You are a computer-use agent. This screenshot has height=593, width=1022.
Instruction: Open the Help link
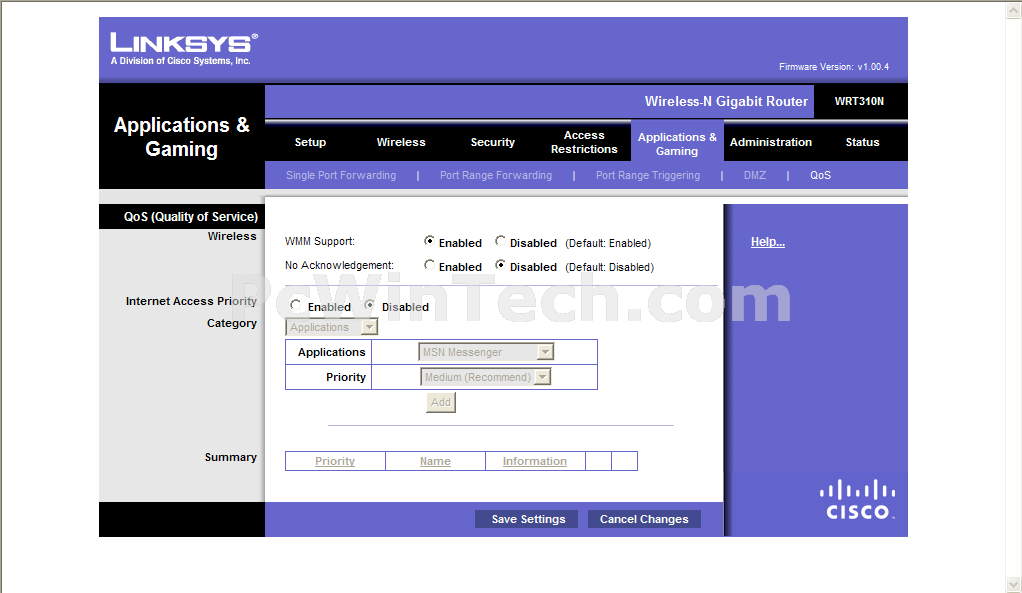768,242
